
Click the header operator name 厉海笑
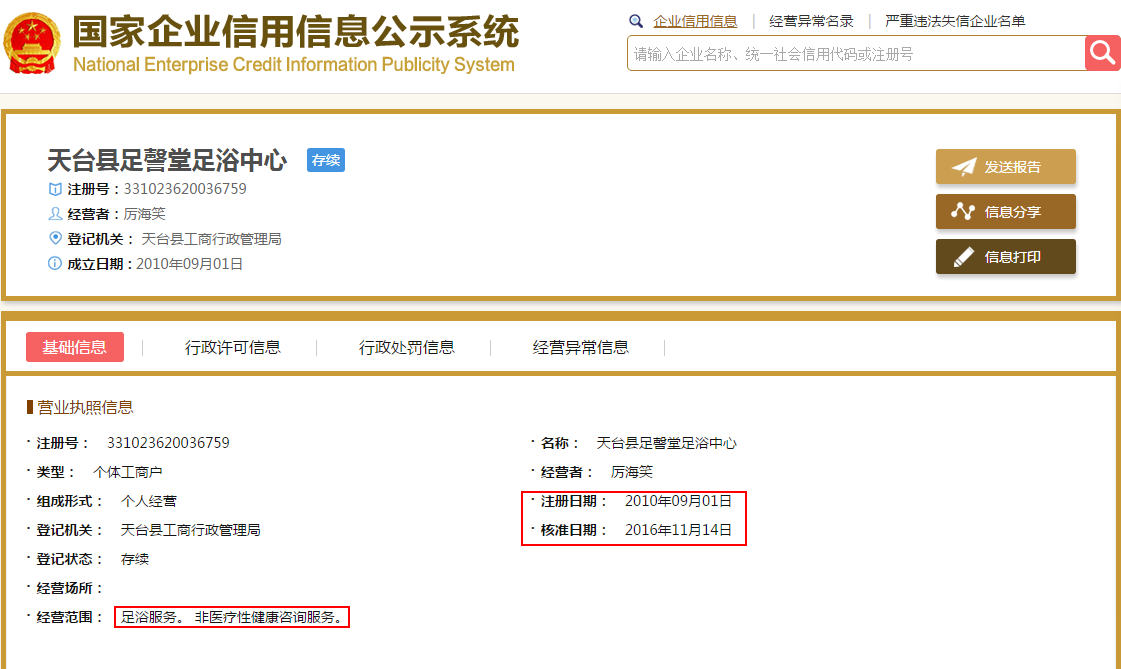pos(144,214)
